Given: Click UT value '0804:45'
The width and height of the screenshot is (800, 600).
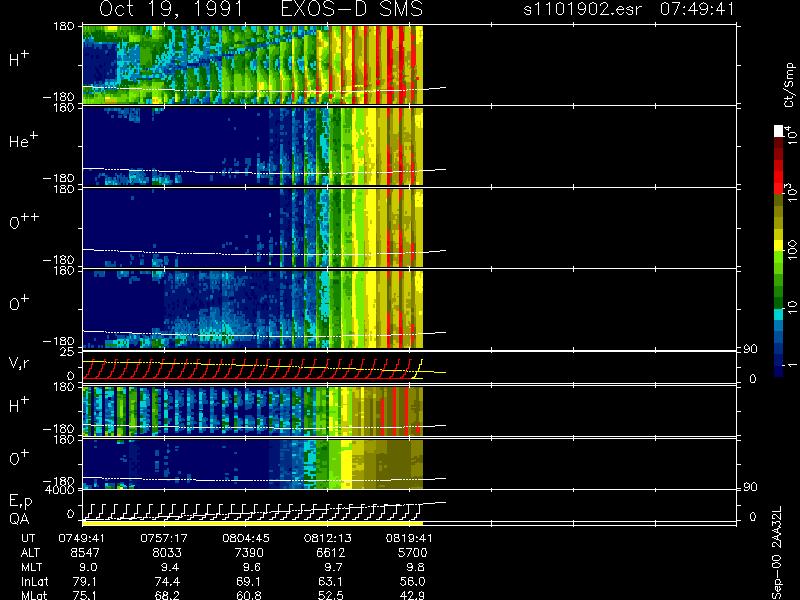Looking at the screenshot, I should tap(246, 538).
